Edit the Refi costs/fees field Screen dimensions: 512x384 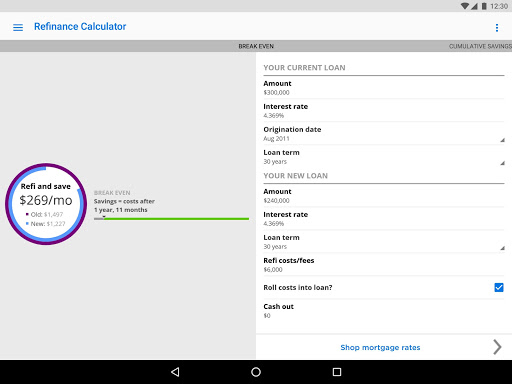coord(384,265)
